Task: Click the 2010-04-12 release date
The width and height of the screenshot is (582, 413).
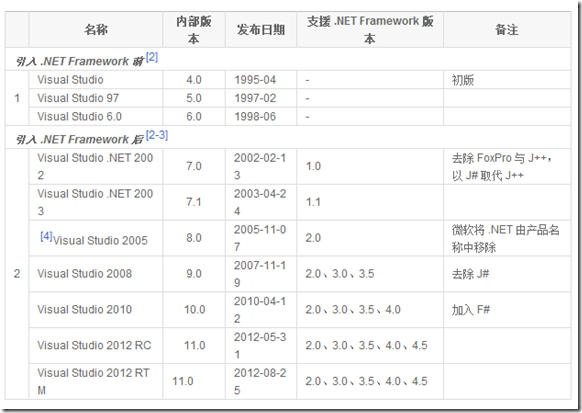Action: 261,309
